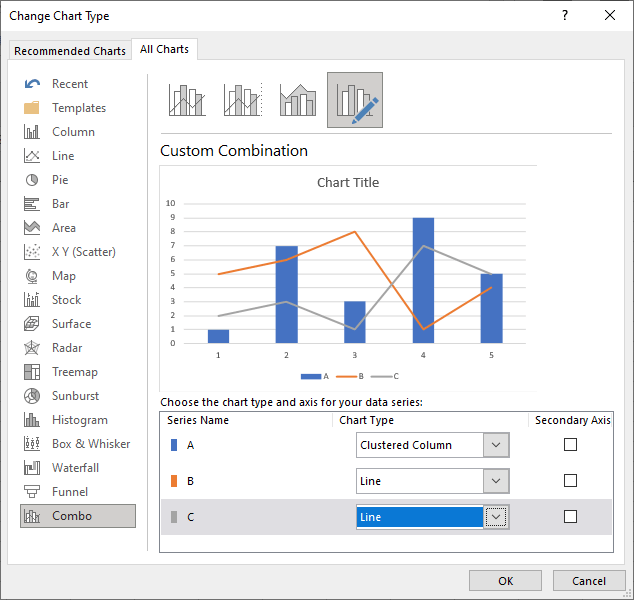The height and width of the screenshot is (600, 634).
Task: Select the Funnel chart icon
Action: tap(32, 492)
